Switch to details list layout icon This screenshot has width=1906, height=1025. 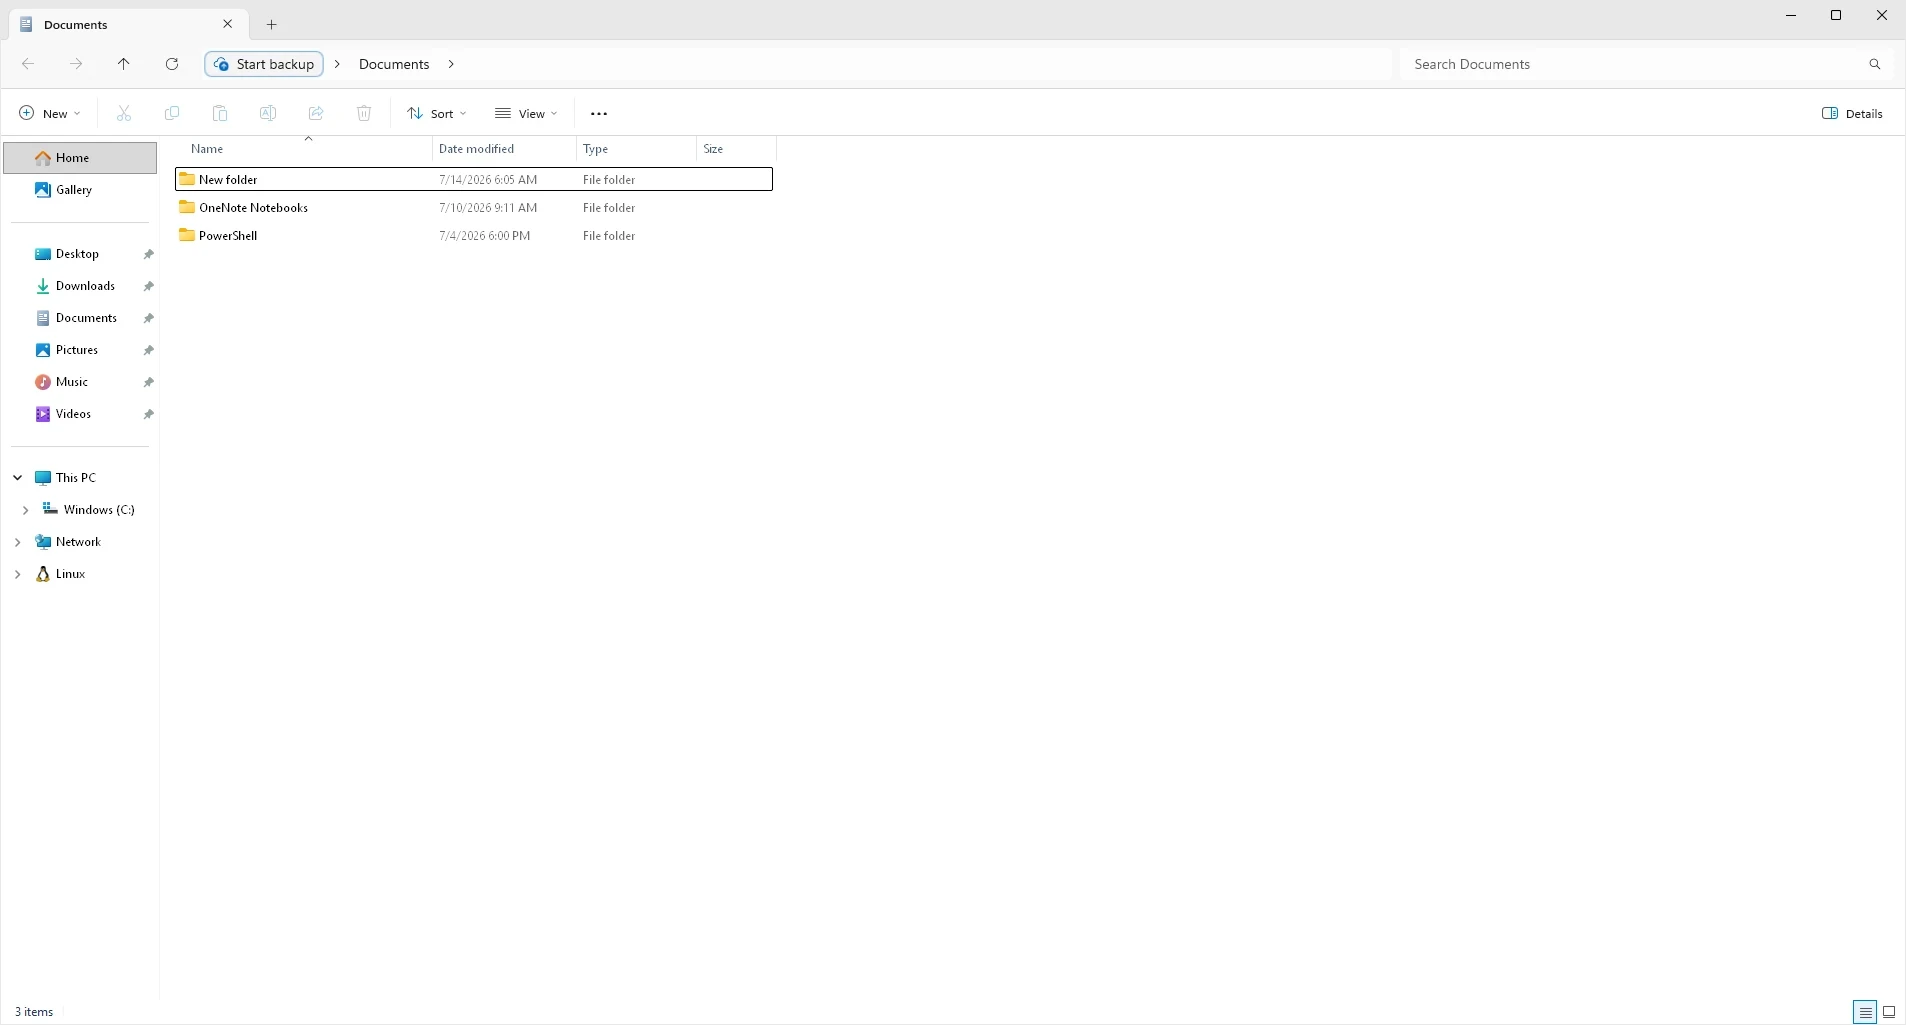(x=1865, y=1012)
